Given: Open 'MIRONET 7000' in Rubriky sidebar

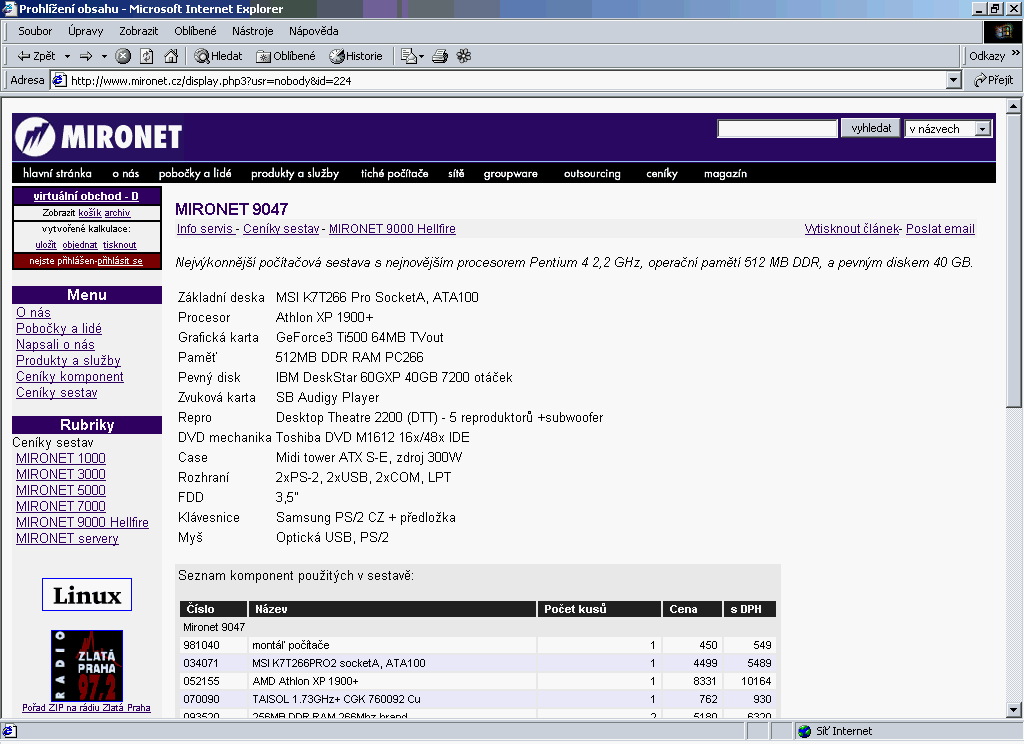Looking at the screenshot, I should (61, 506).
